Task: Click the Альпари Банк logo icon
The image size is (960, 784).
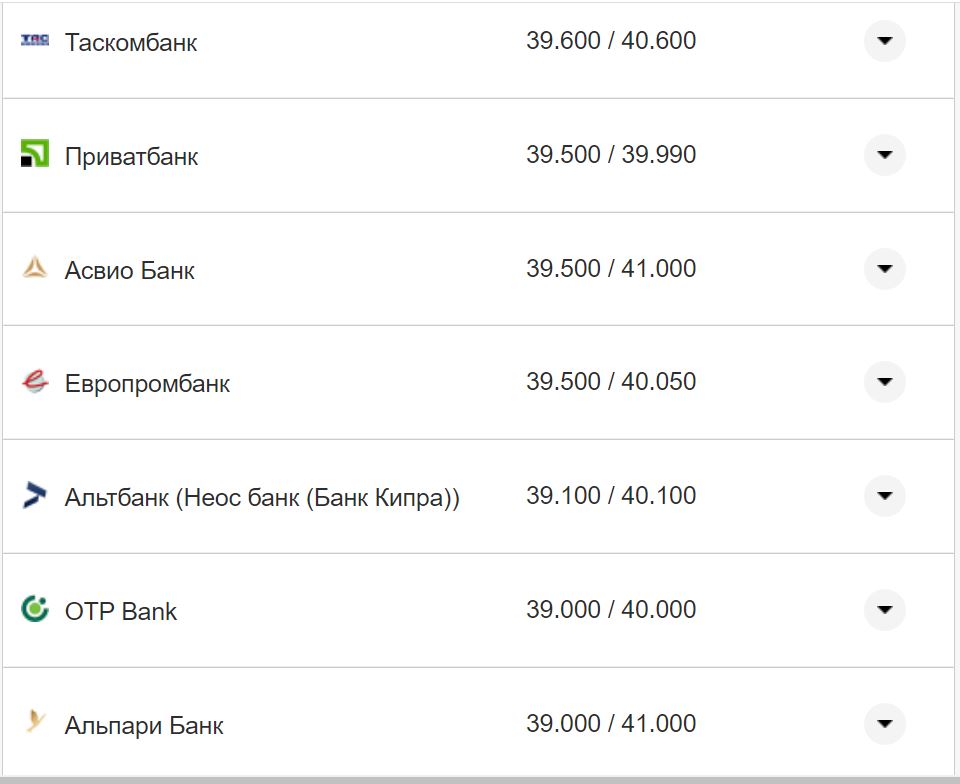Action: [35, 722]
